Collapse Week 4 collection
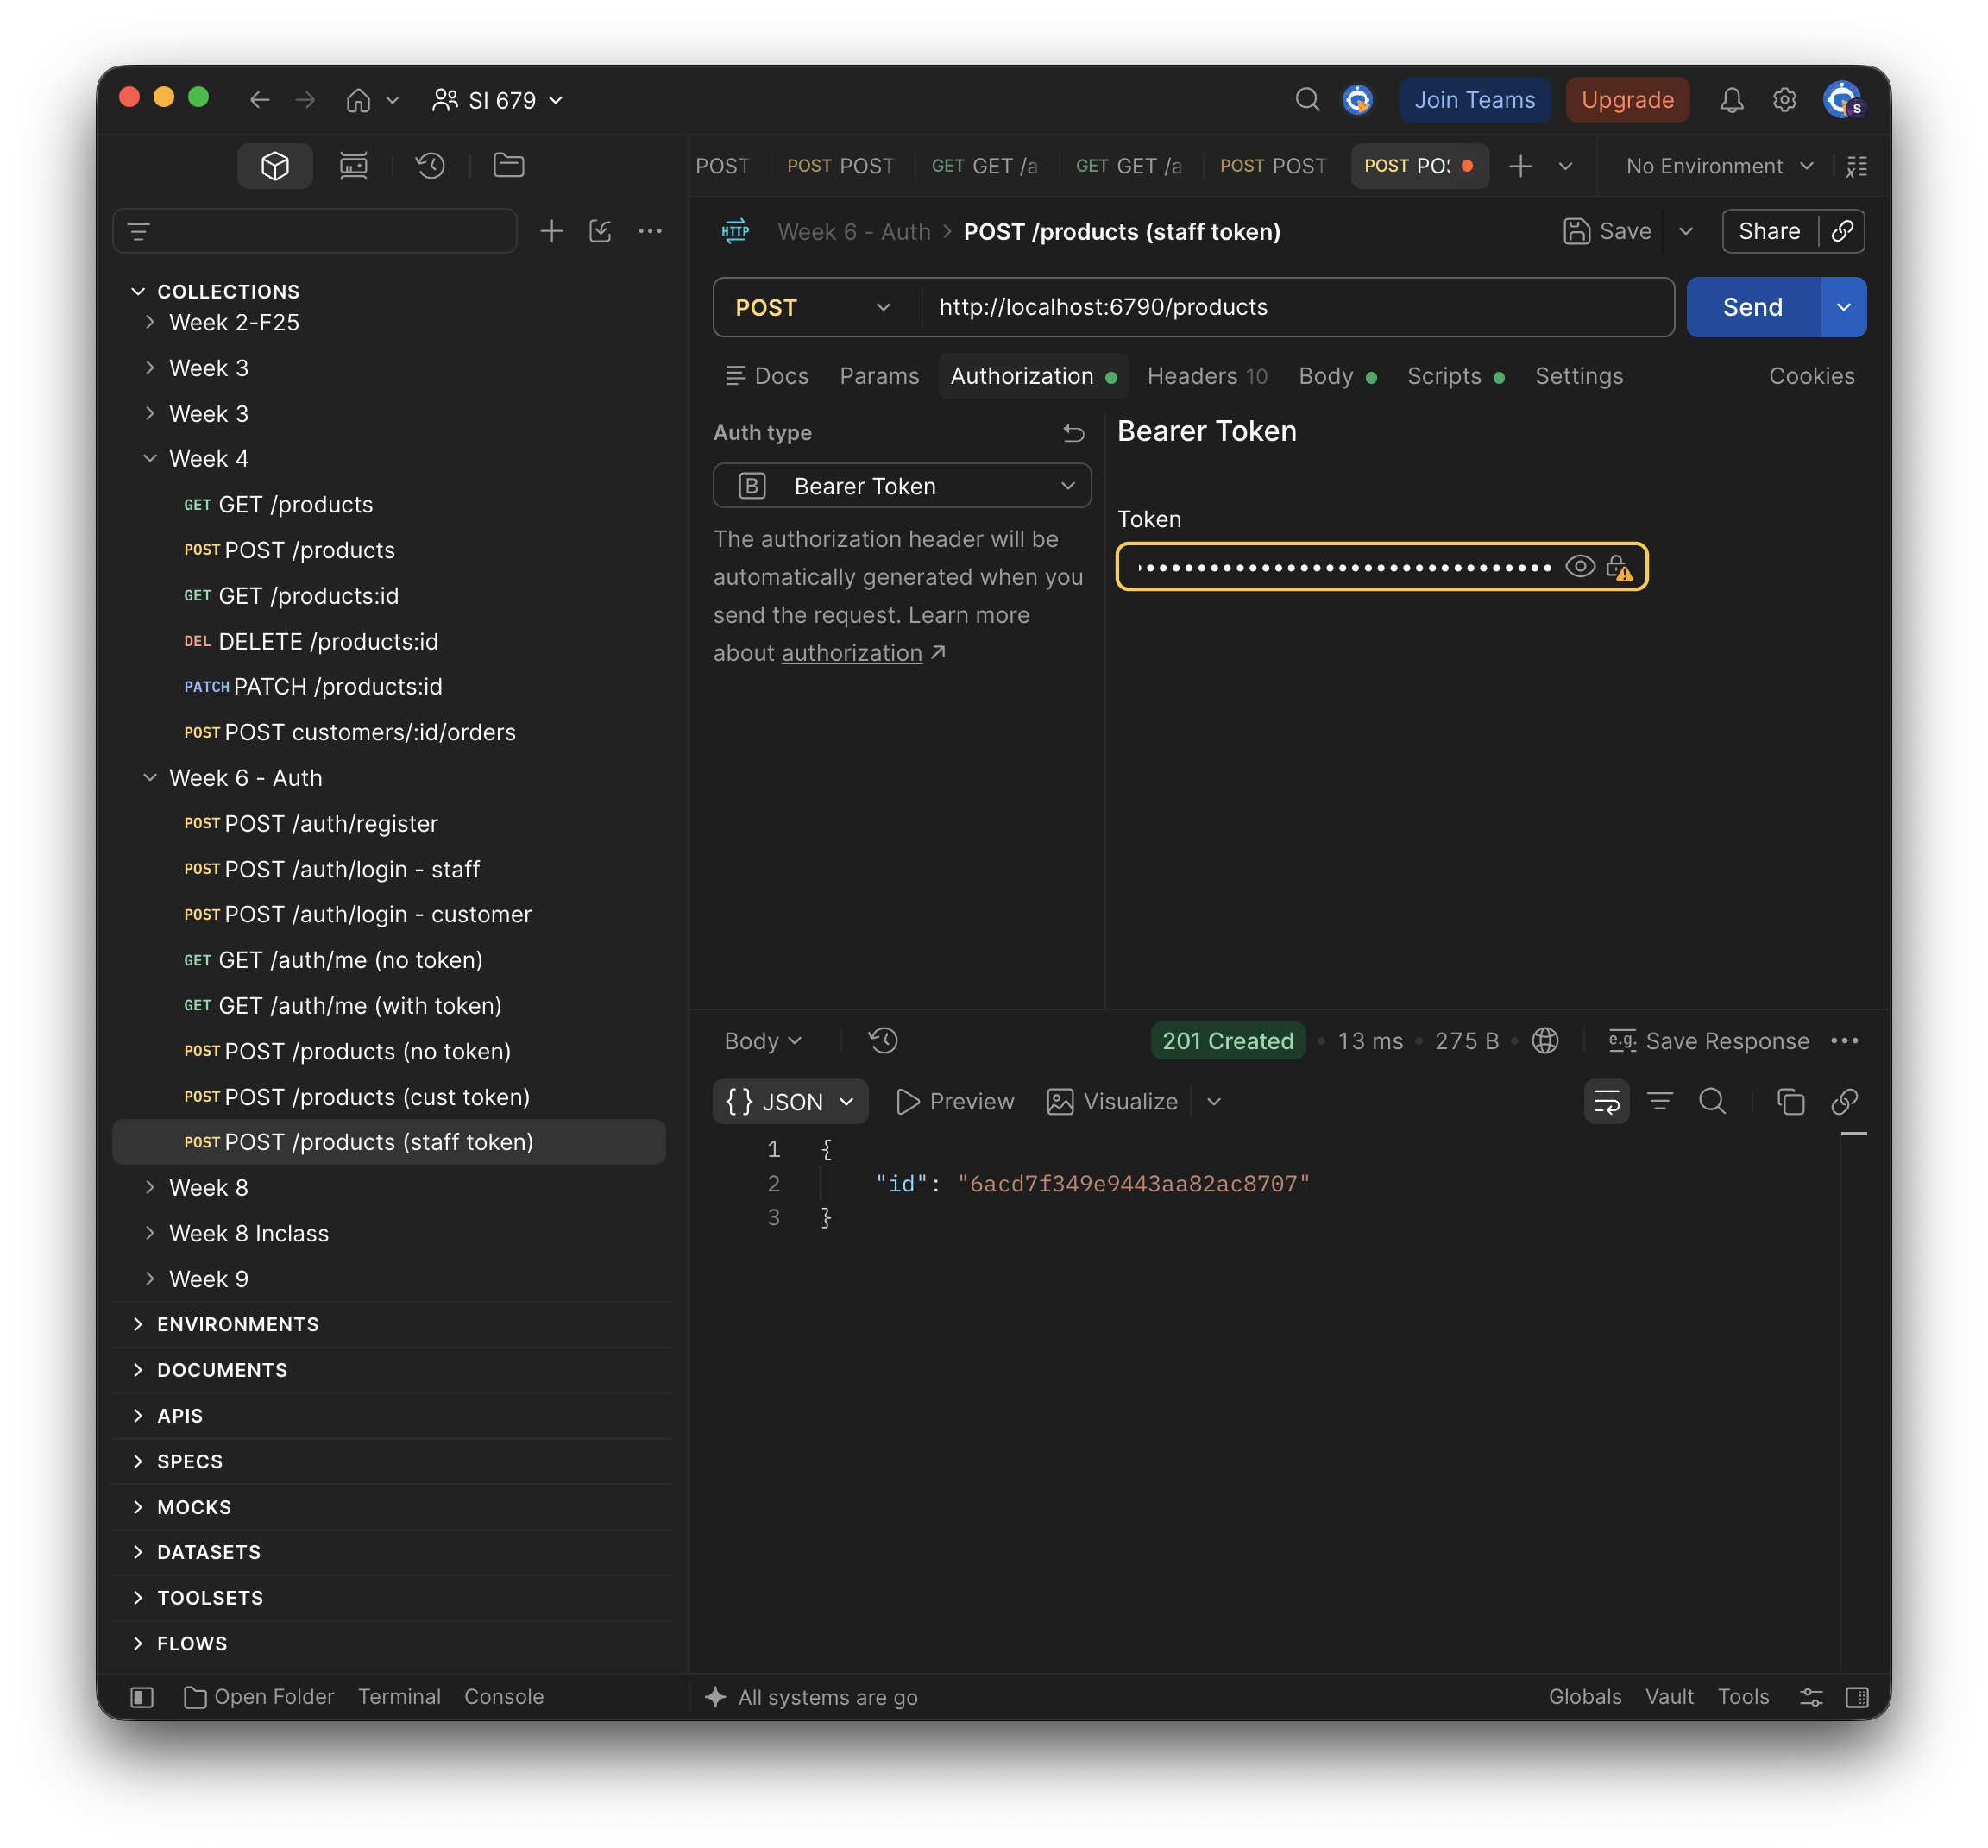This screenshot has width=1988, height=1848. point(150,459)
